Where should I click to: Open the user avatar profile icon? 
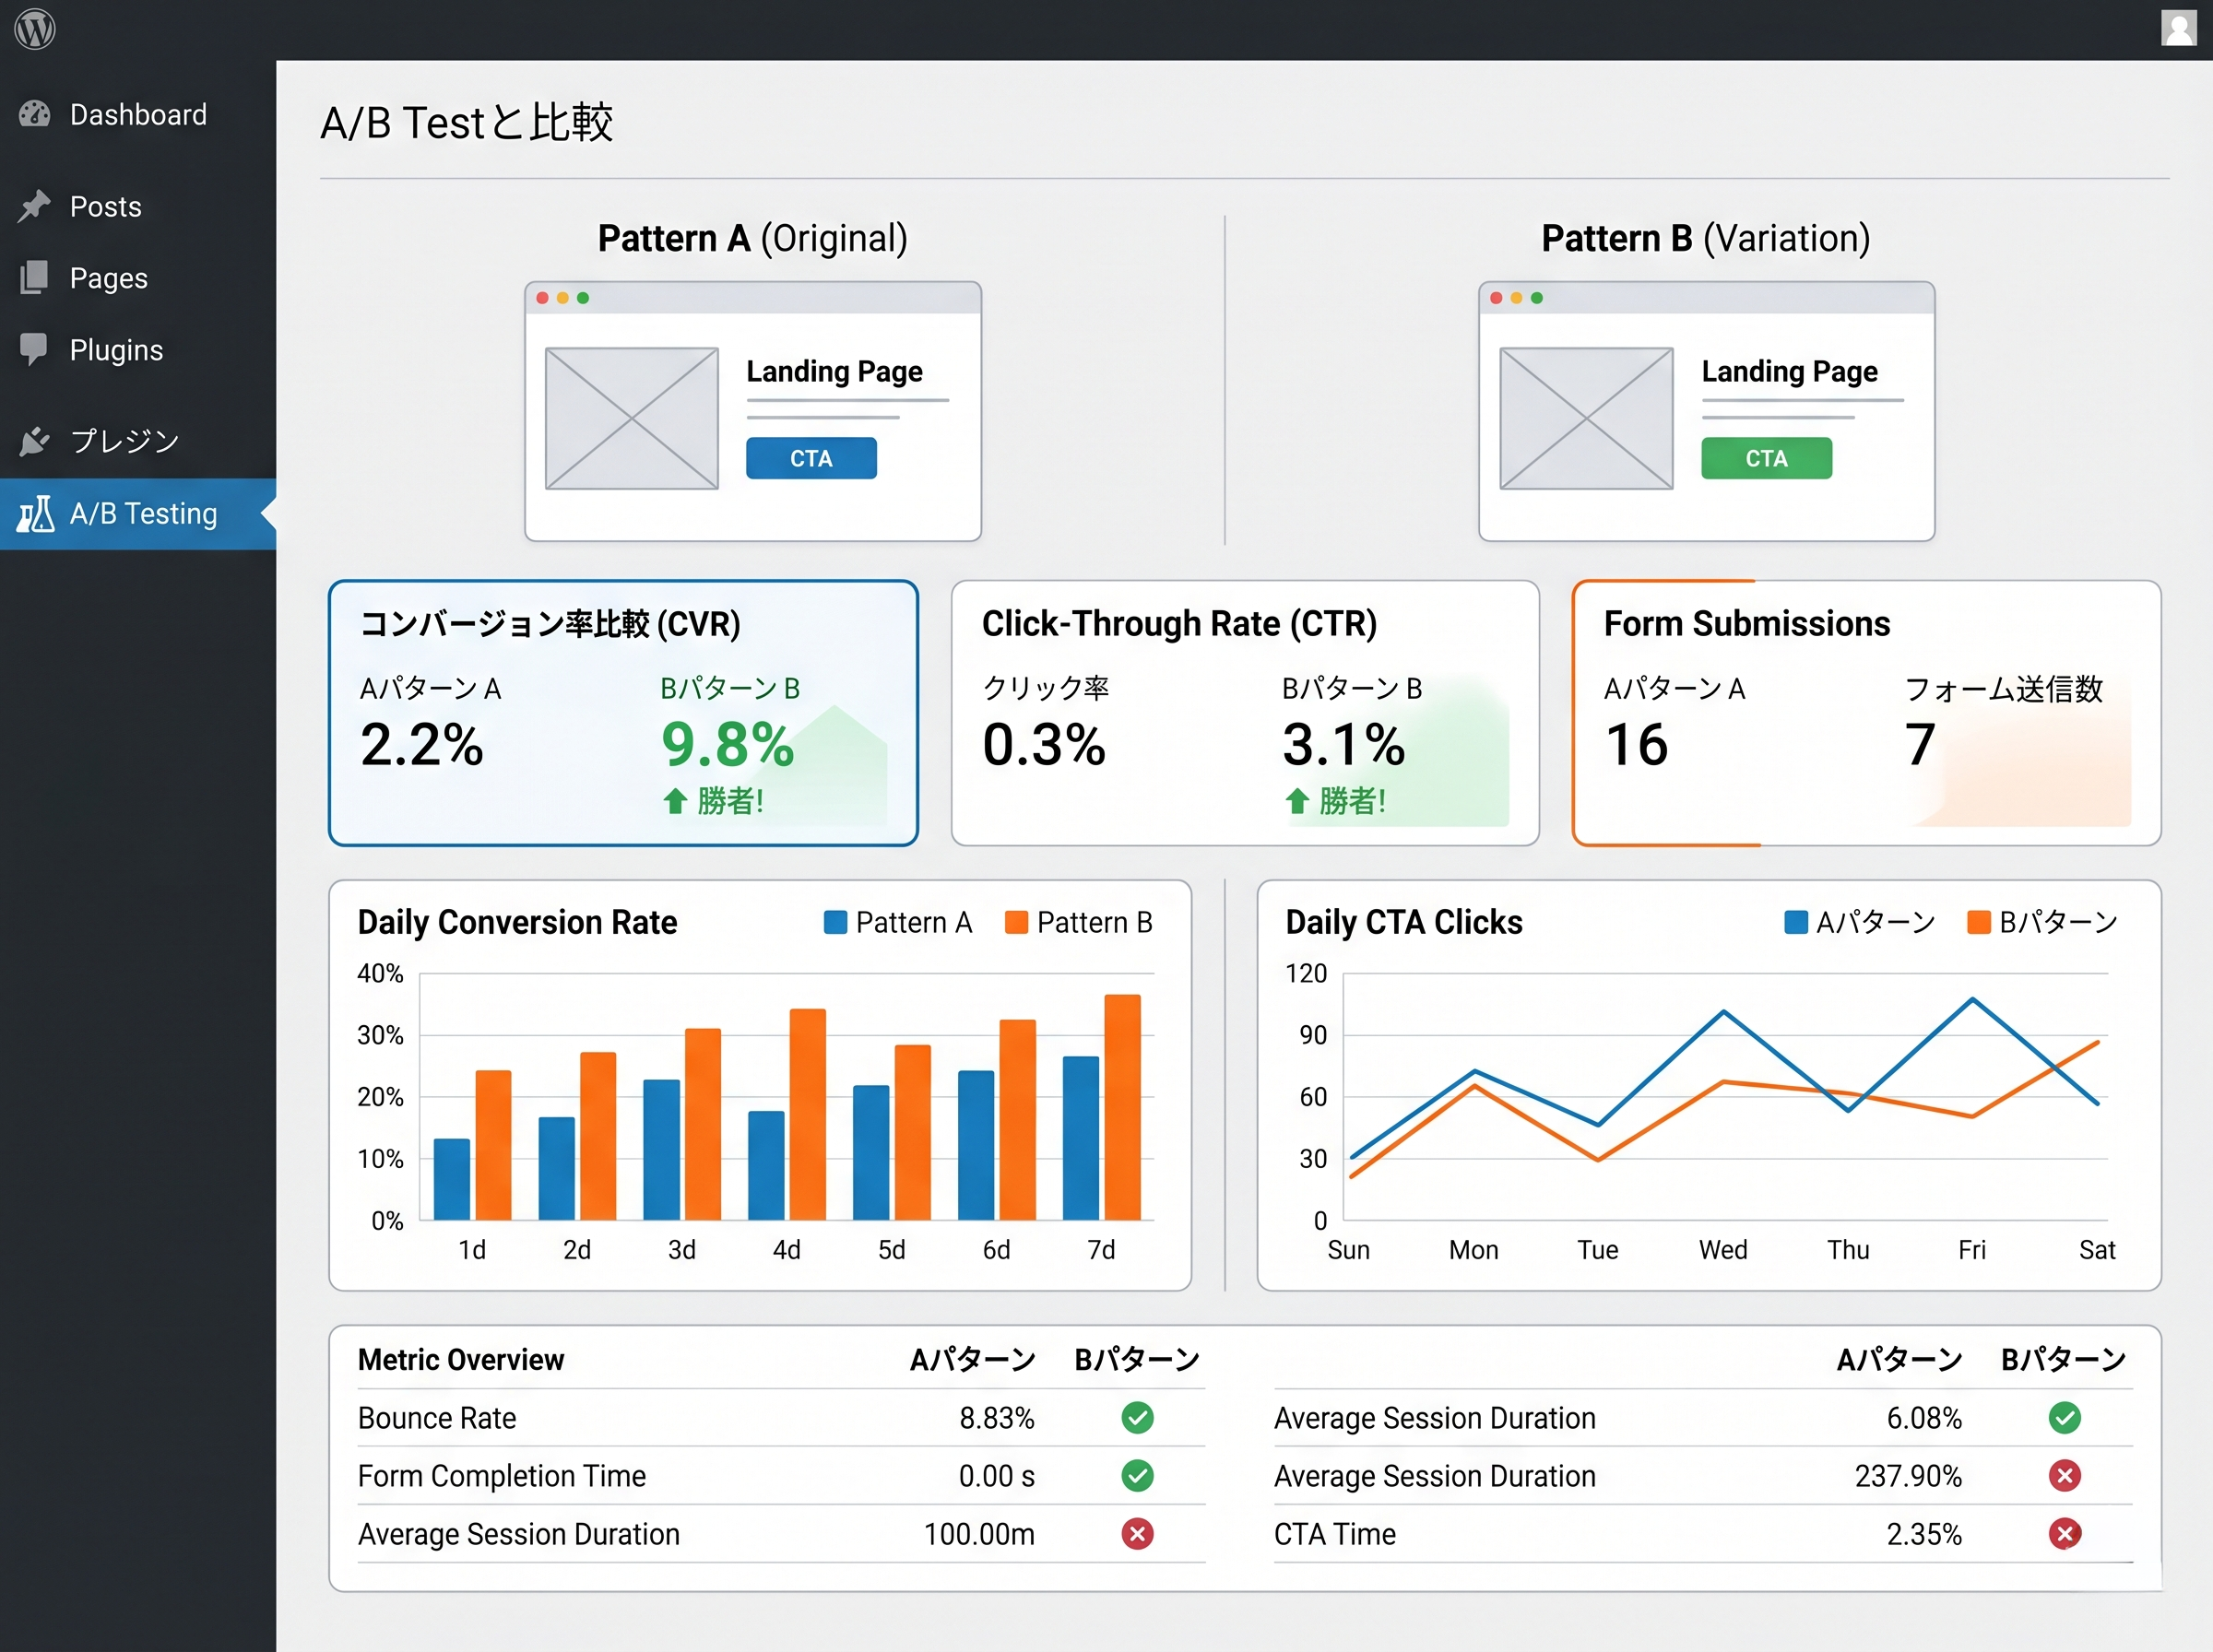[2178, 28]
